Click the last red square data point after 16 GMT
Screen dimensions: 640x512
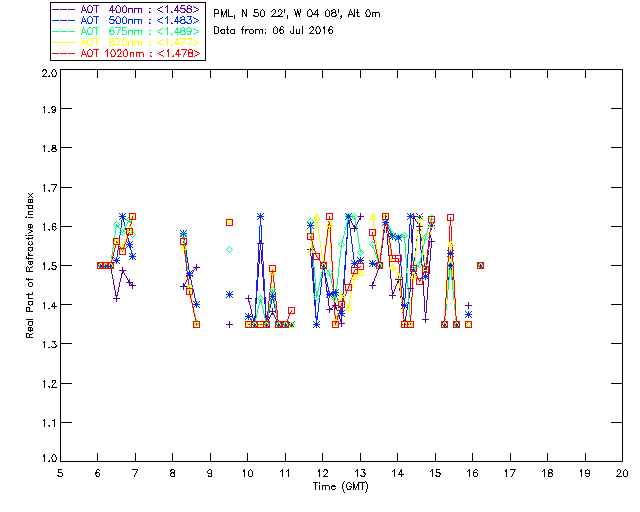point(481,265)
